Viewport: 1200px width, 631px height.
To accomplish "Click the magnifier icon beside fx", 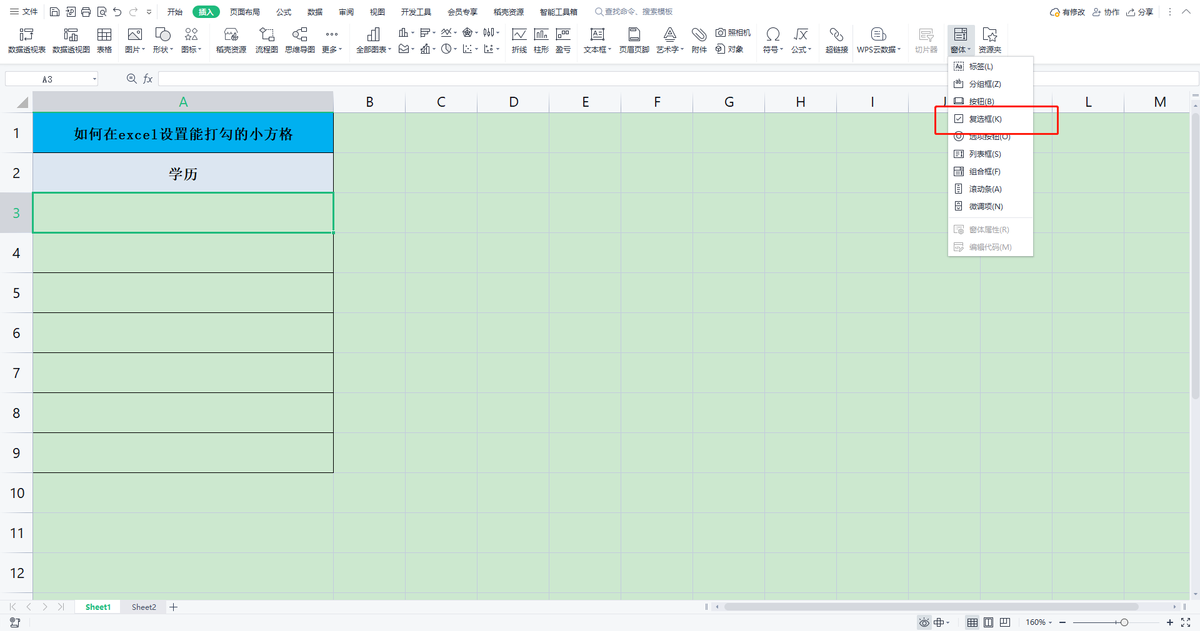I will pyautogui.click(x=131, y=78).
